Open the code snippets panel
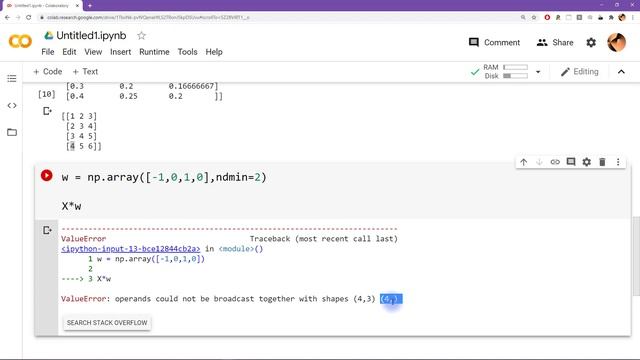640x360 pixels. [x=12, y=106]
